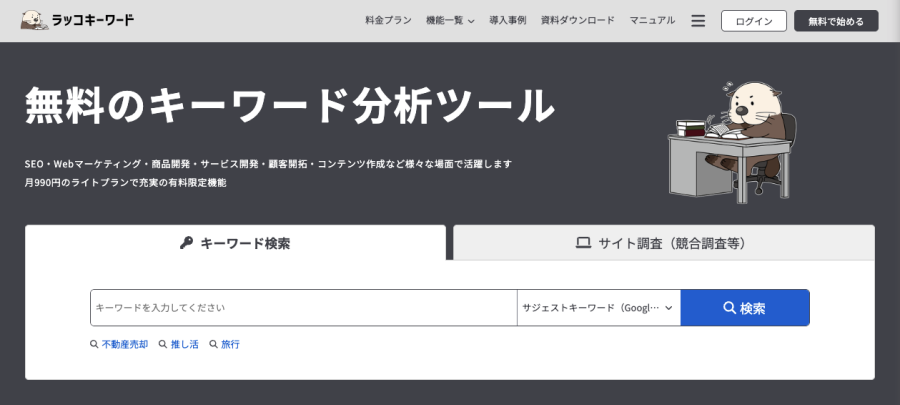This screenshot has height=405, width=900.
Task: Open the hamburger menu icon
Action: [x=698, y=21]
